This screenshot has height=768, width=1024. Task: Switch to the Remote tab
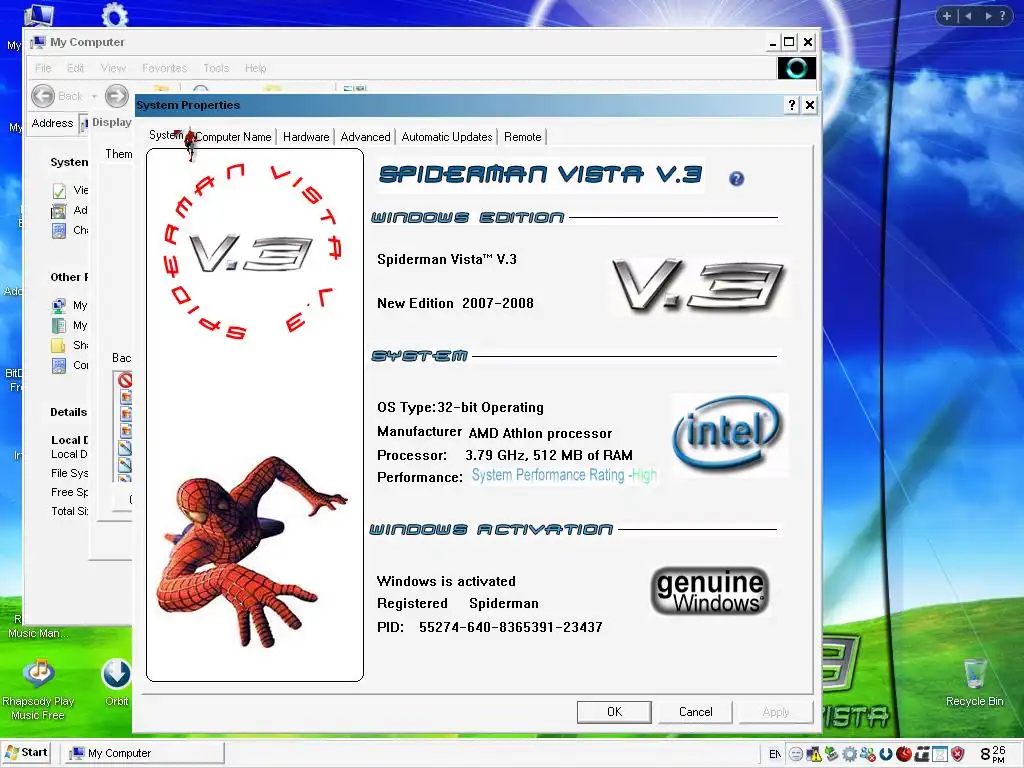[x=522, y=137]
